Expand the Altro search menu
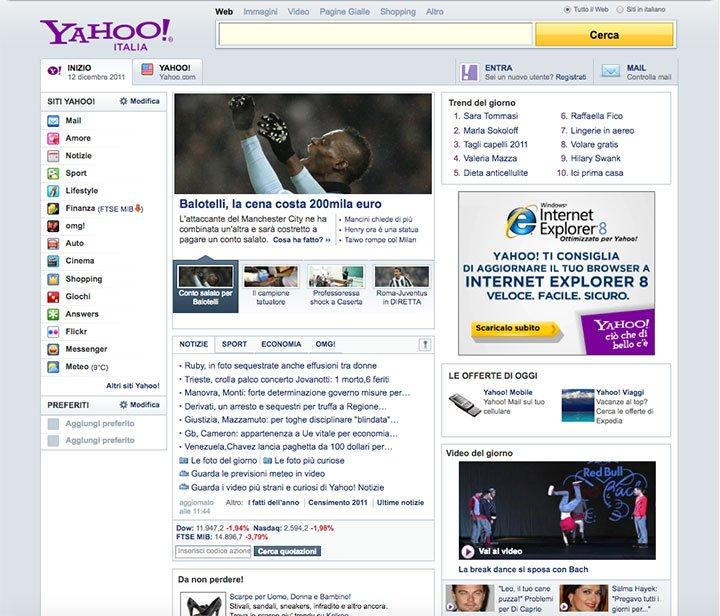 tap(434, 12)
